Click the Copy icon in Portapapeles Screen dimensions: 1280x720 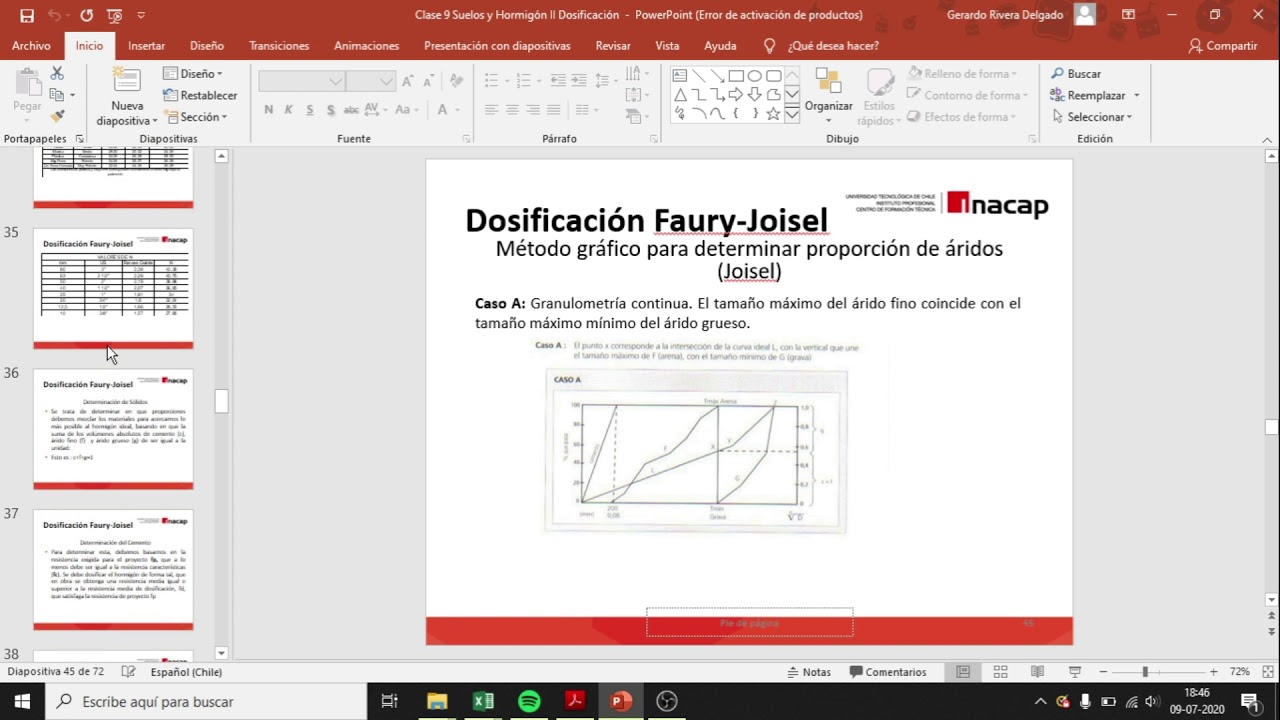(57, 95)
